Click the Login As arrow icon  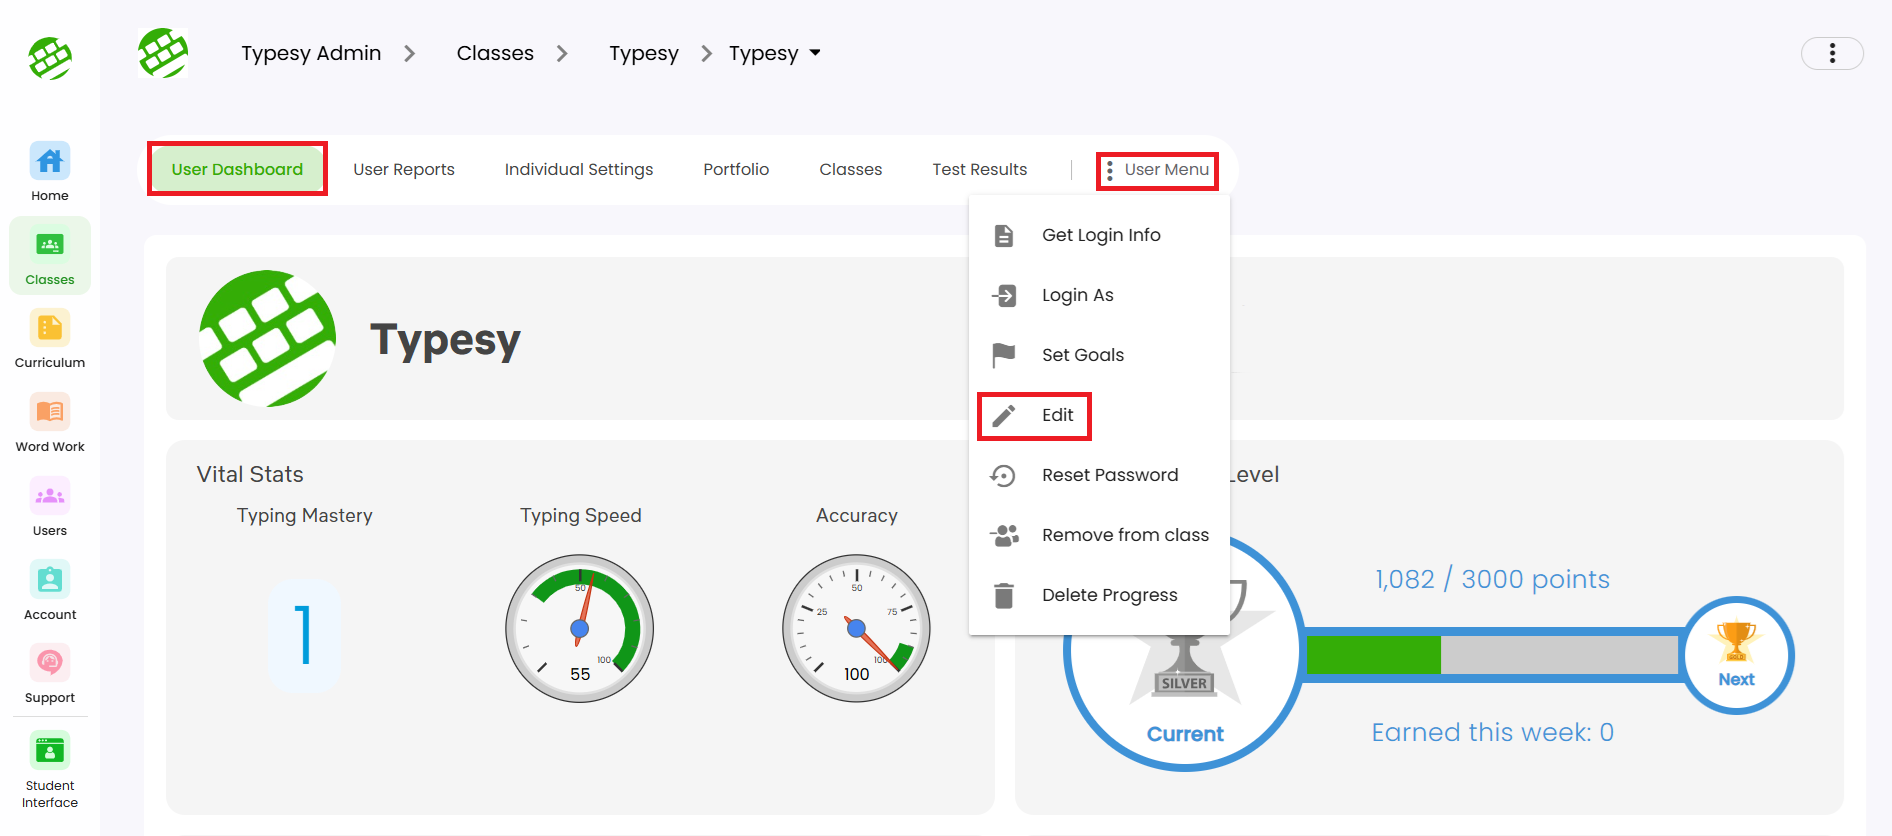pos(1004,295)
